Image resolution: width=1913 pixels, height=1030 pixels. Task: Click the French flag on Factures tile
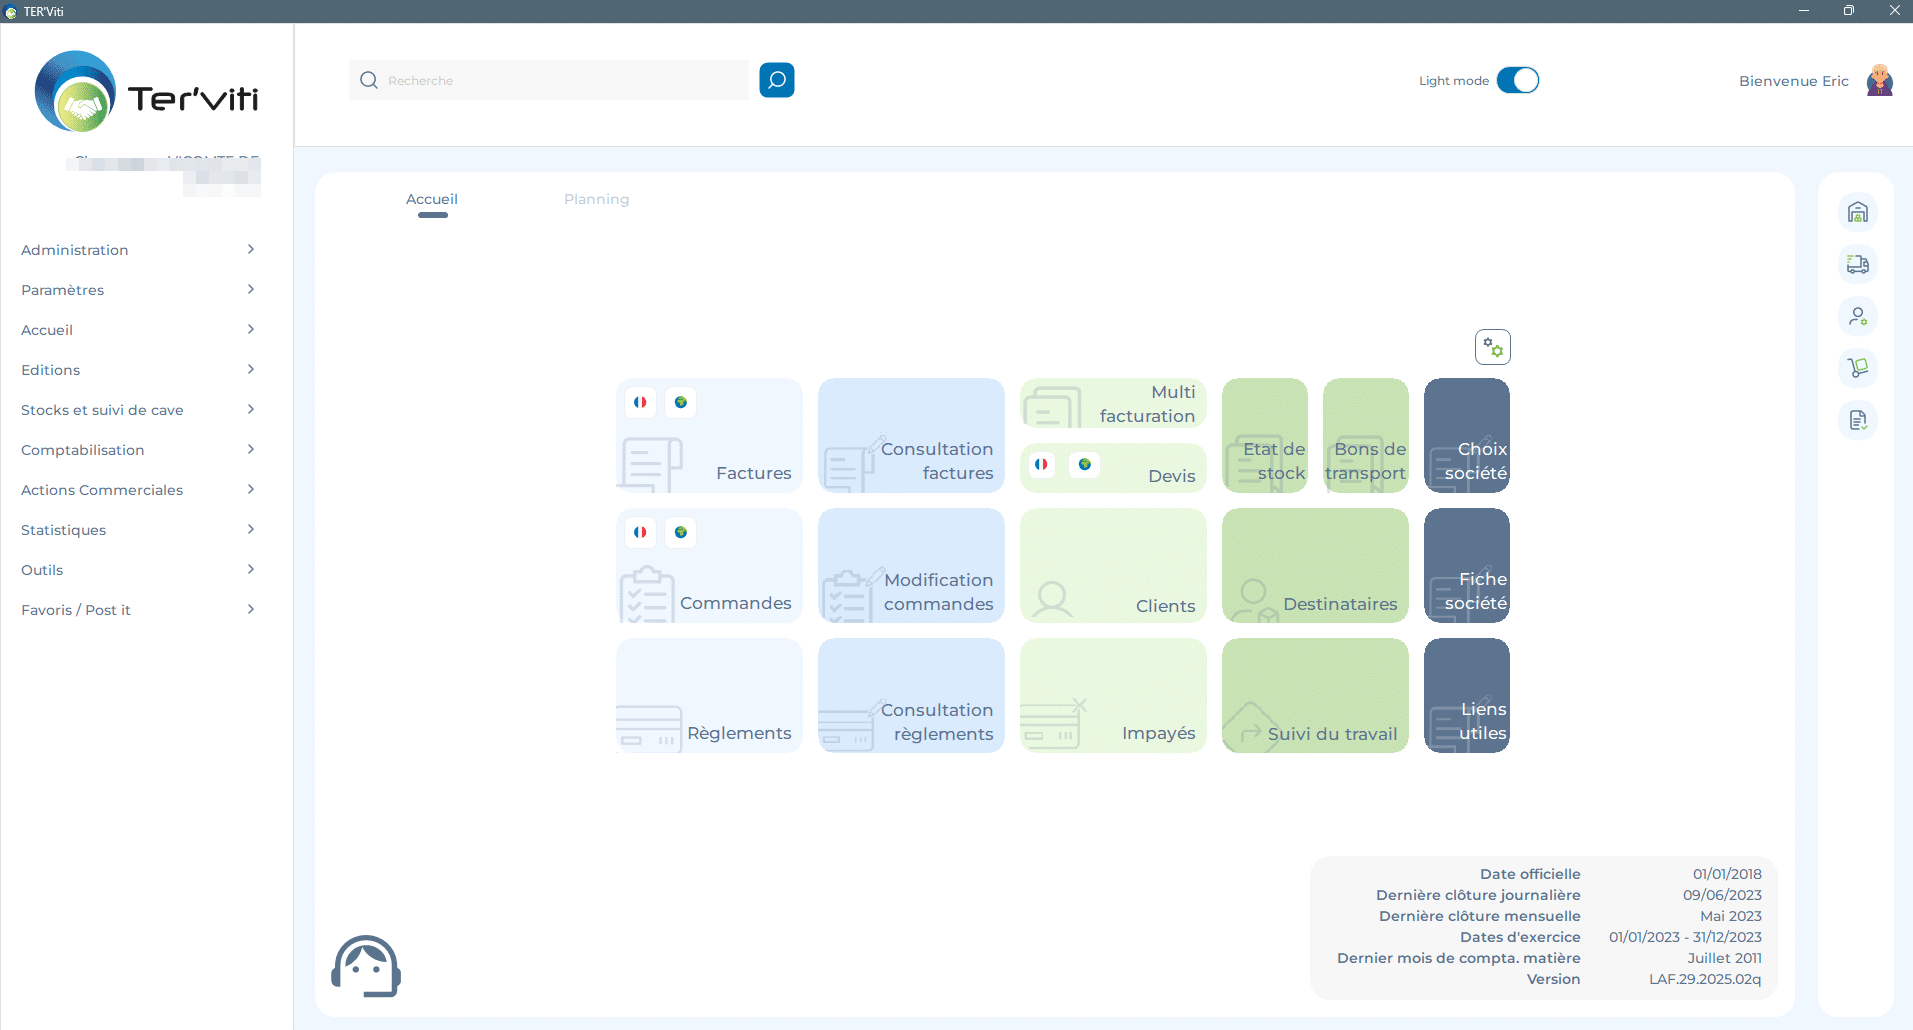640,402
